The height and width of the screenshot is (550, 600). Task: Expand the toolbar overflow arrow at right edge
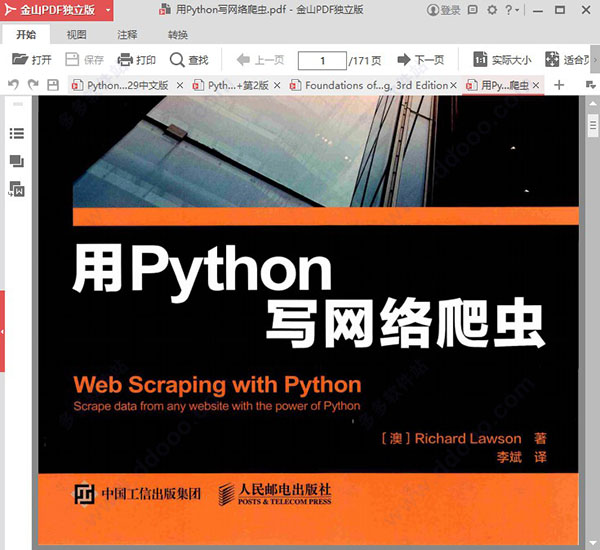(595, 60)
